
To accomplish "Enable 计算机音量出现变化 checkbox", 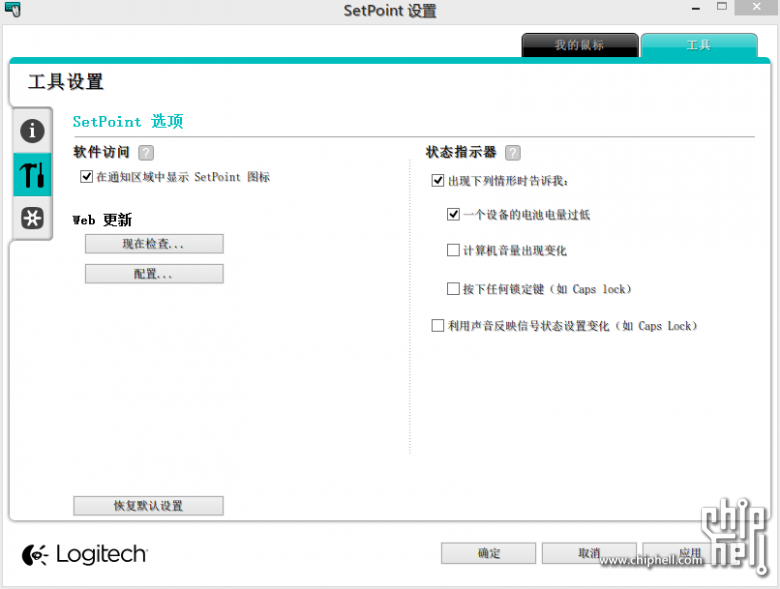I will [453, 250].
